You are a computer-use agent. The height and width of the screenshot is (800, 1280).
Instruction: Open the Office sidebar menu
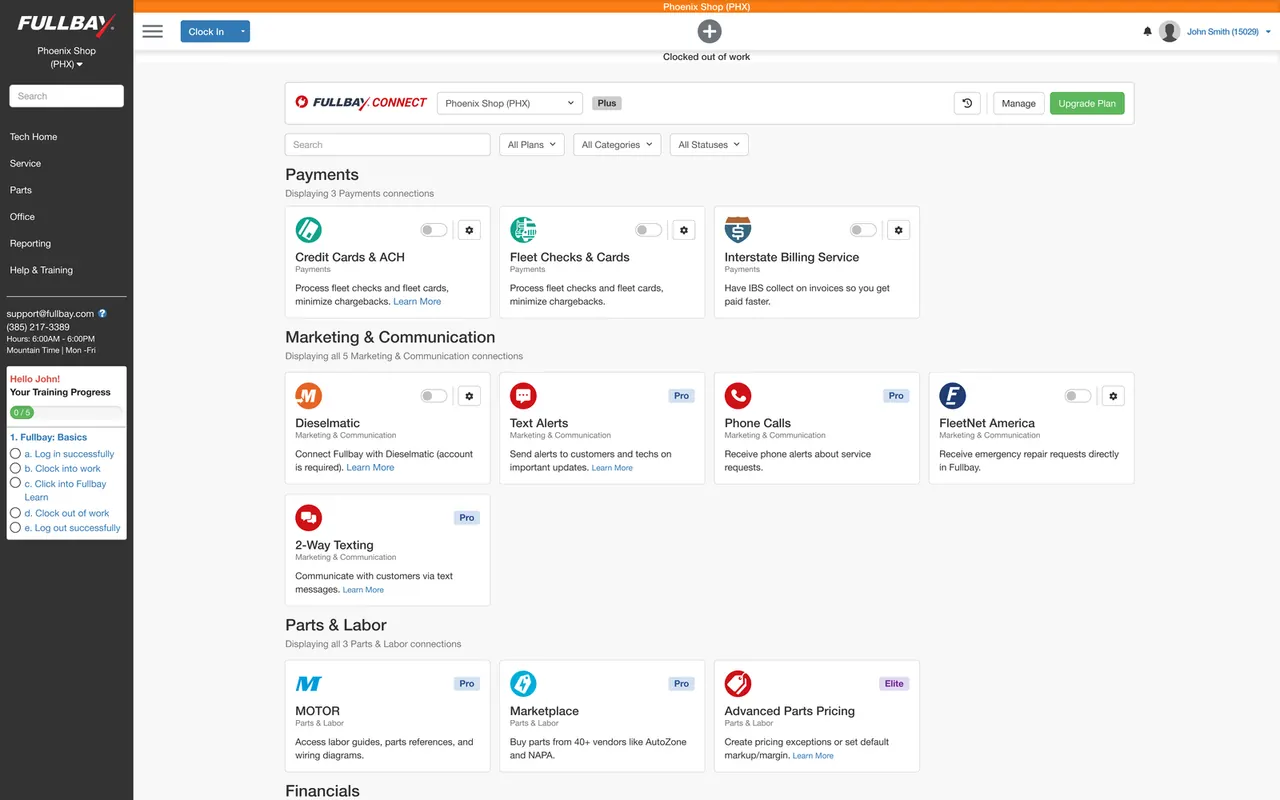tap(22, 217)
